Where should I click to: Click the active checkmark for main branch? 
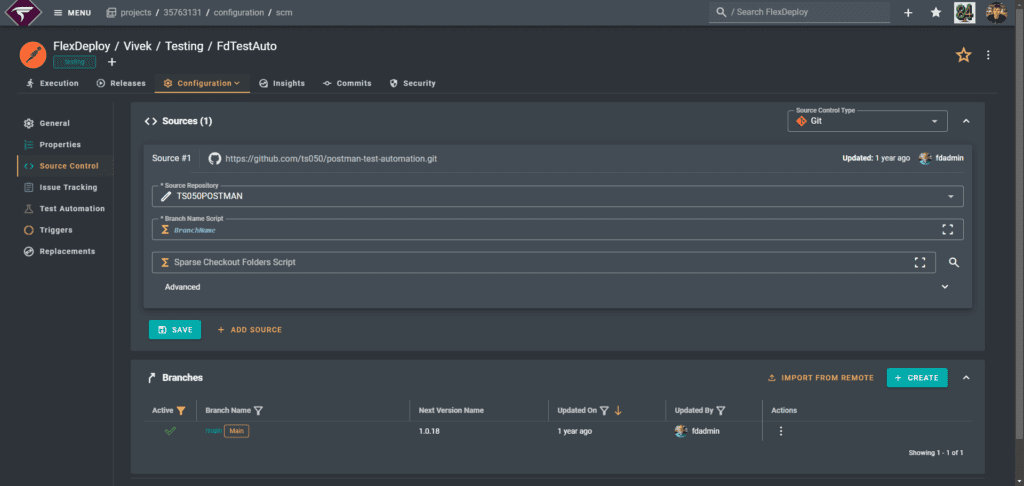point(170,431)
